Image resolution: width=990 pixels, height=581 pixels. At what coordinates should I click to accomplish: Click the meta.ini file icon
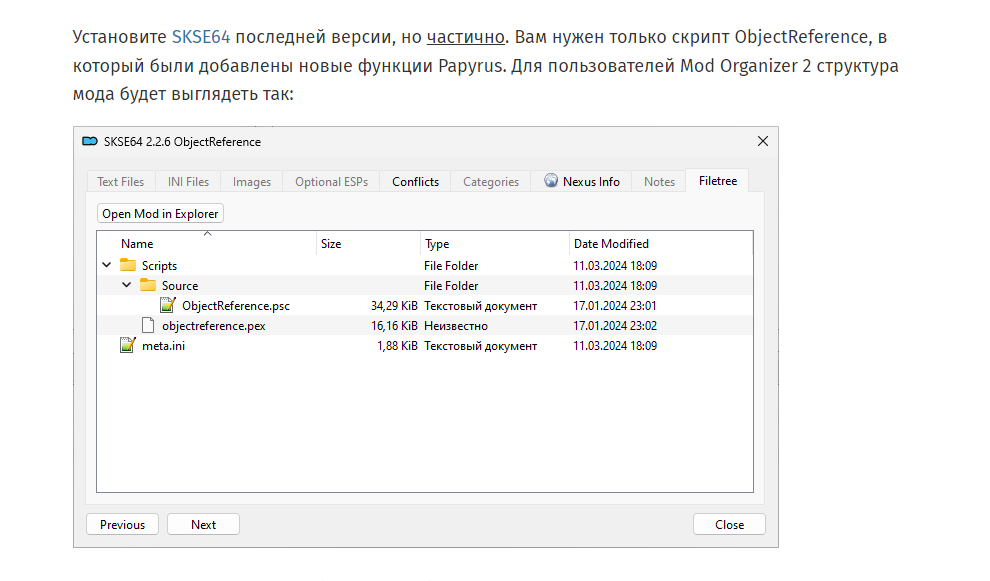pyautogui.click(x=128, y=345)
